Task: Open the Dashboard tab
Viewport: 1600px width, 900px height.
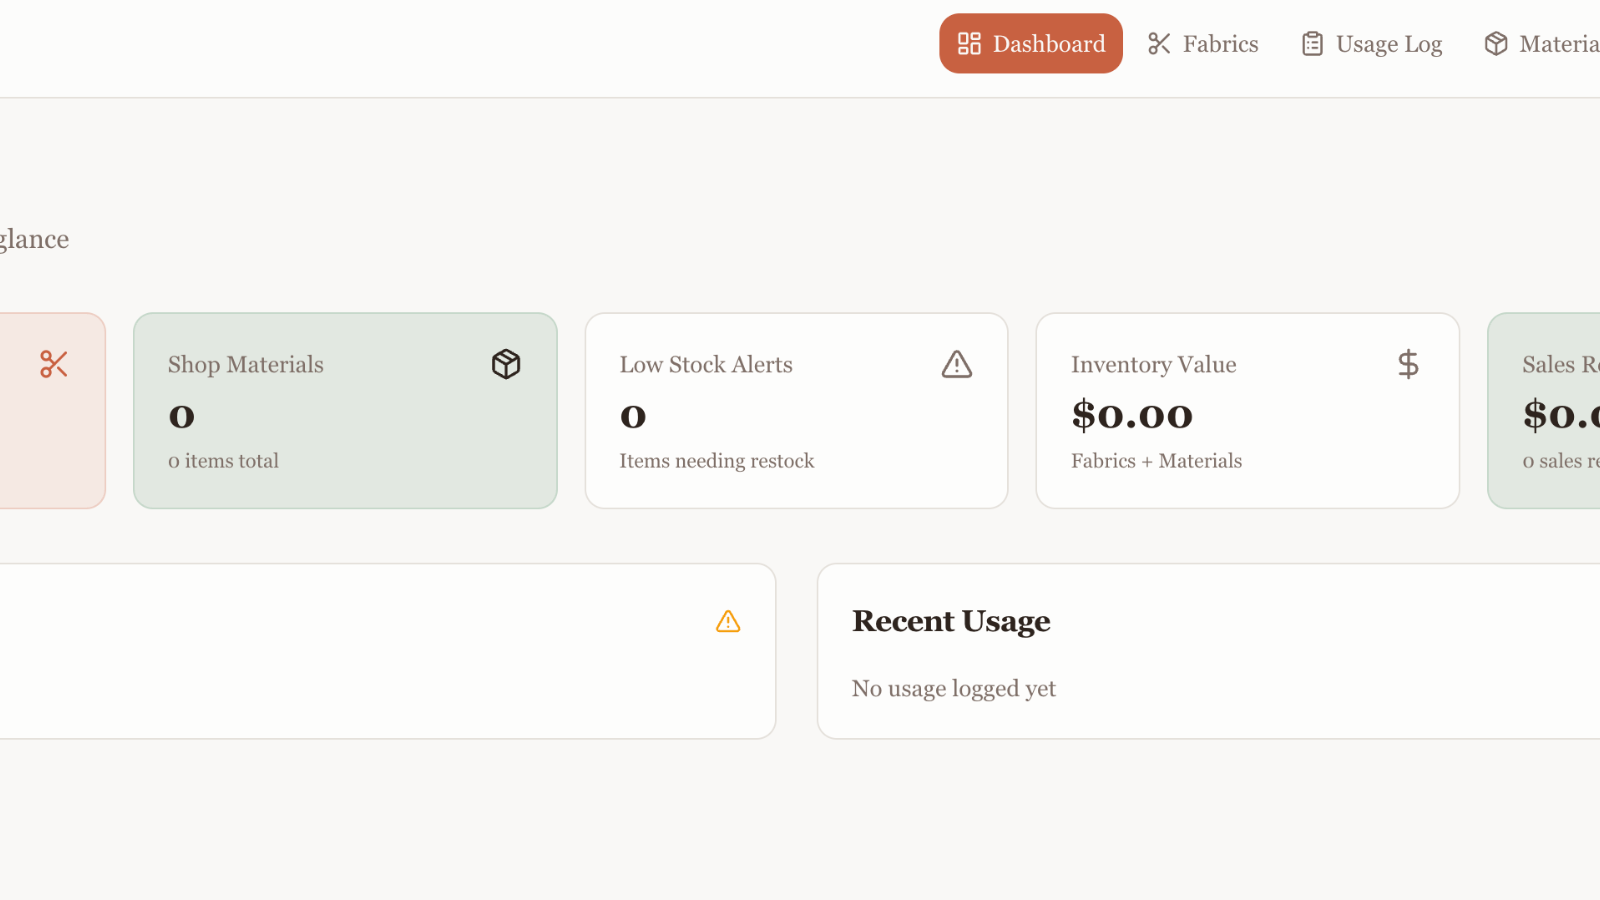Action: [x=1031, y=44]
